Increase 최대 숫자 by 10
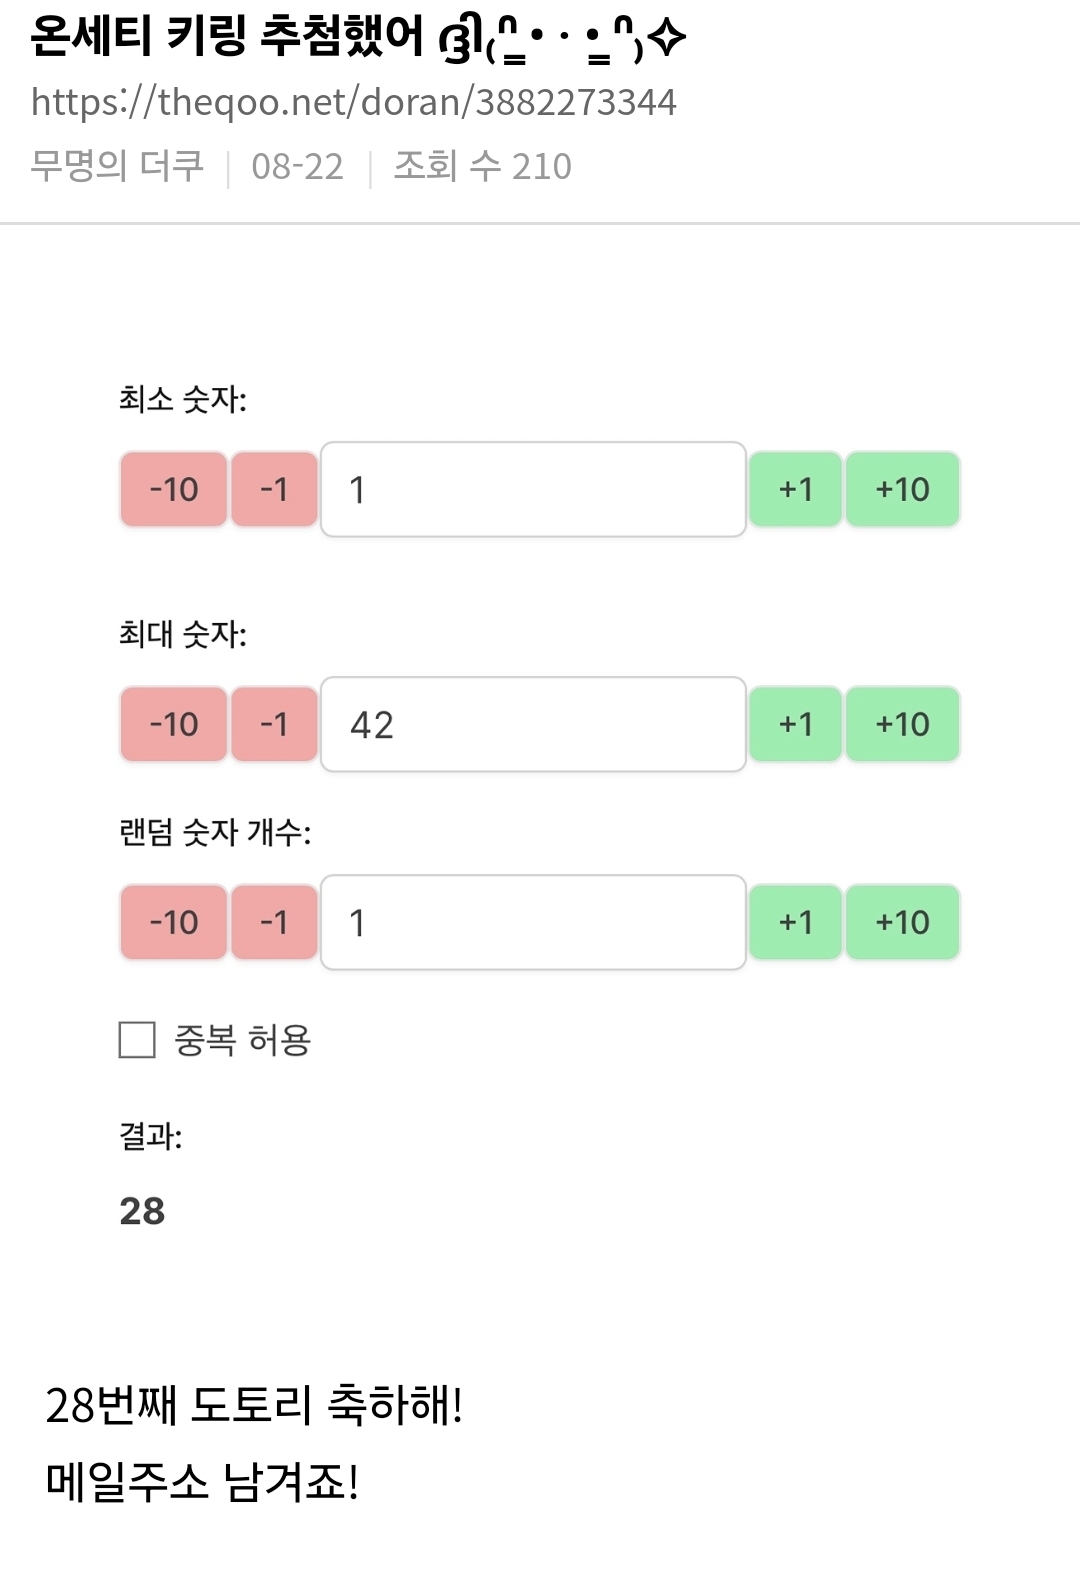The image size is (1080, 1596). click(902, 724)
